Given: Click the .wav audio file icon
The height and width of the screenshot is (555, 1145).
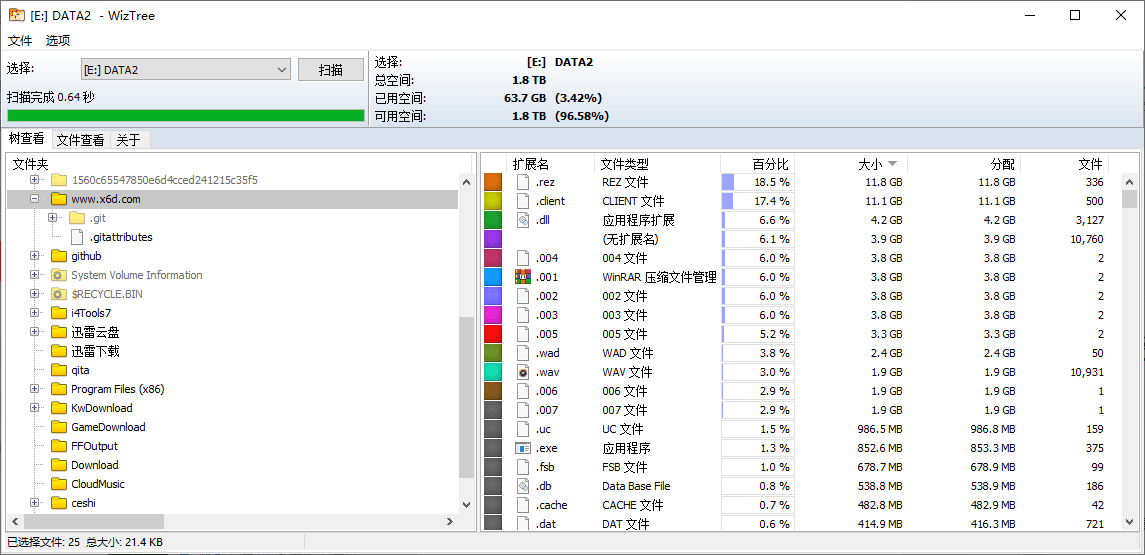Looking at the screenshot, I should (x=522, y=372).
